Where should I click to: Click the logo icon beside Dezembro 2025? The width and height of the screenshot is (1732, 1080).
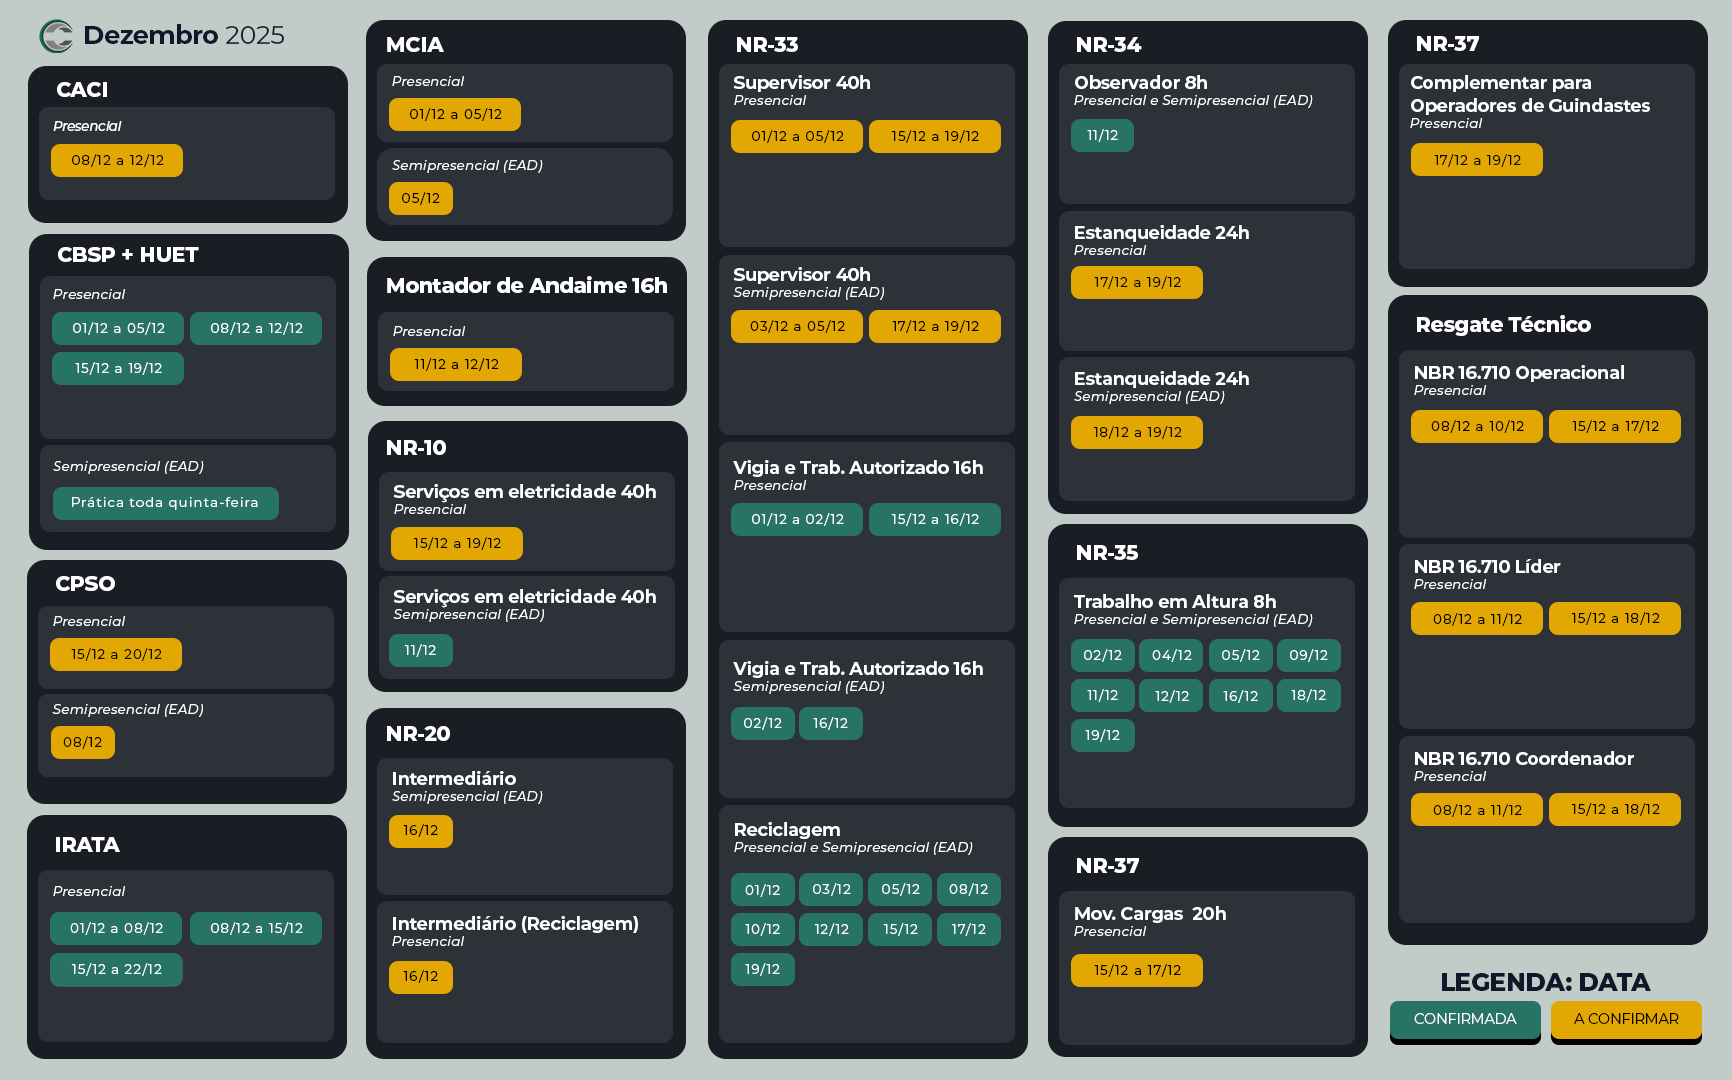[56, 36]
